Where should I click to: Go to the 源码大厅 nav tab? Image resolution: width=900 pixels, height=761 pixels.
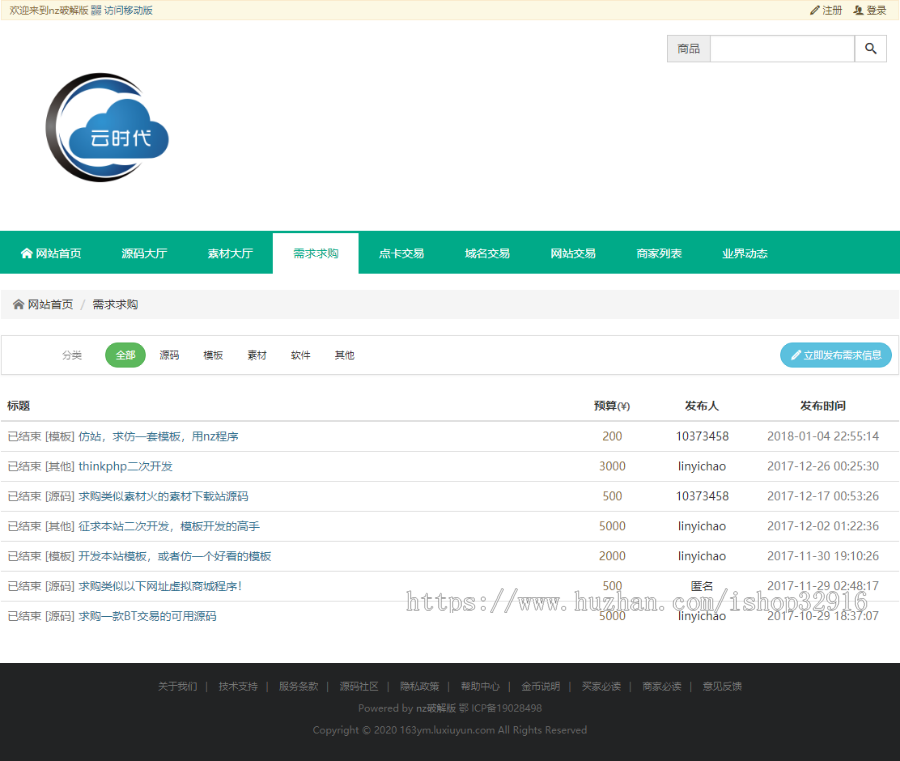[x=144, y=254]
